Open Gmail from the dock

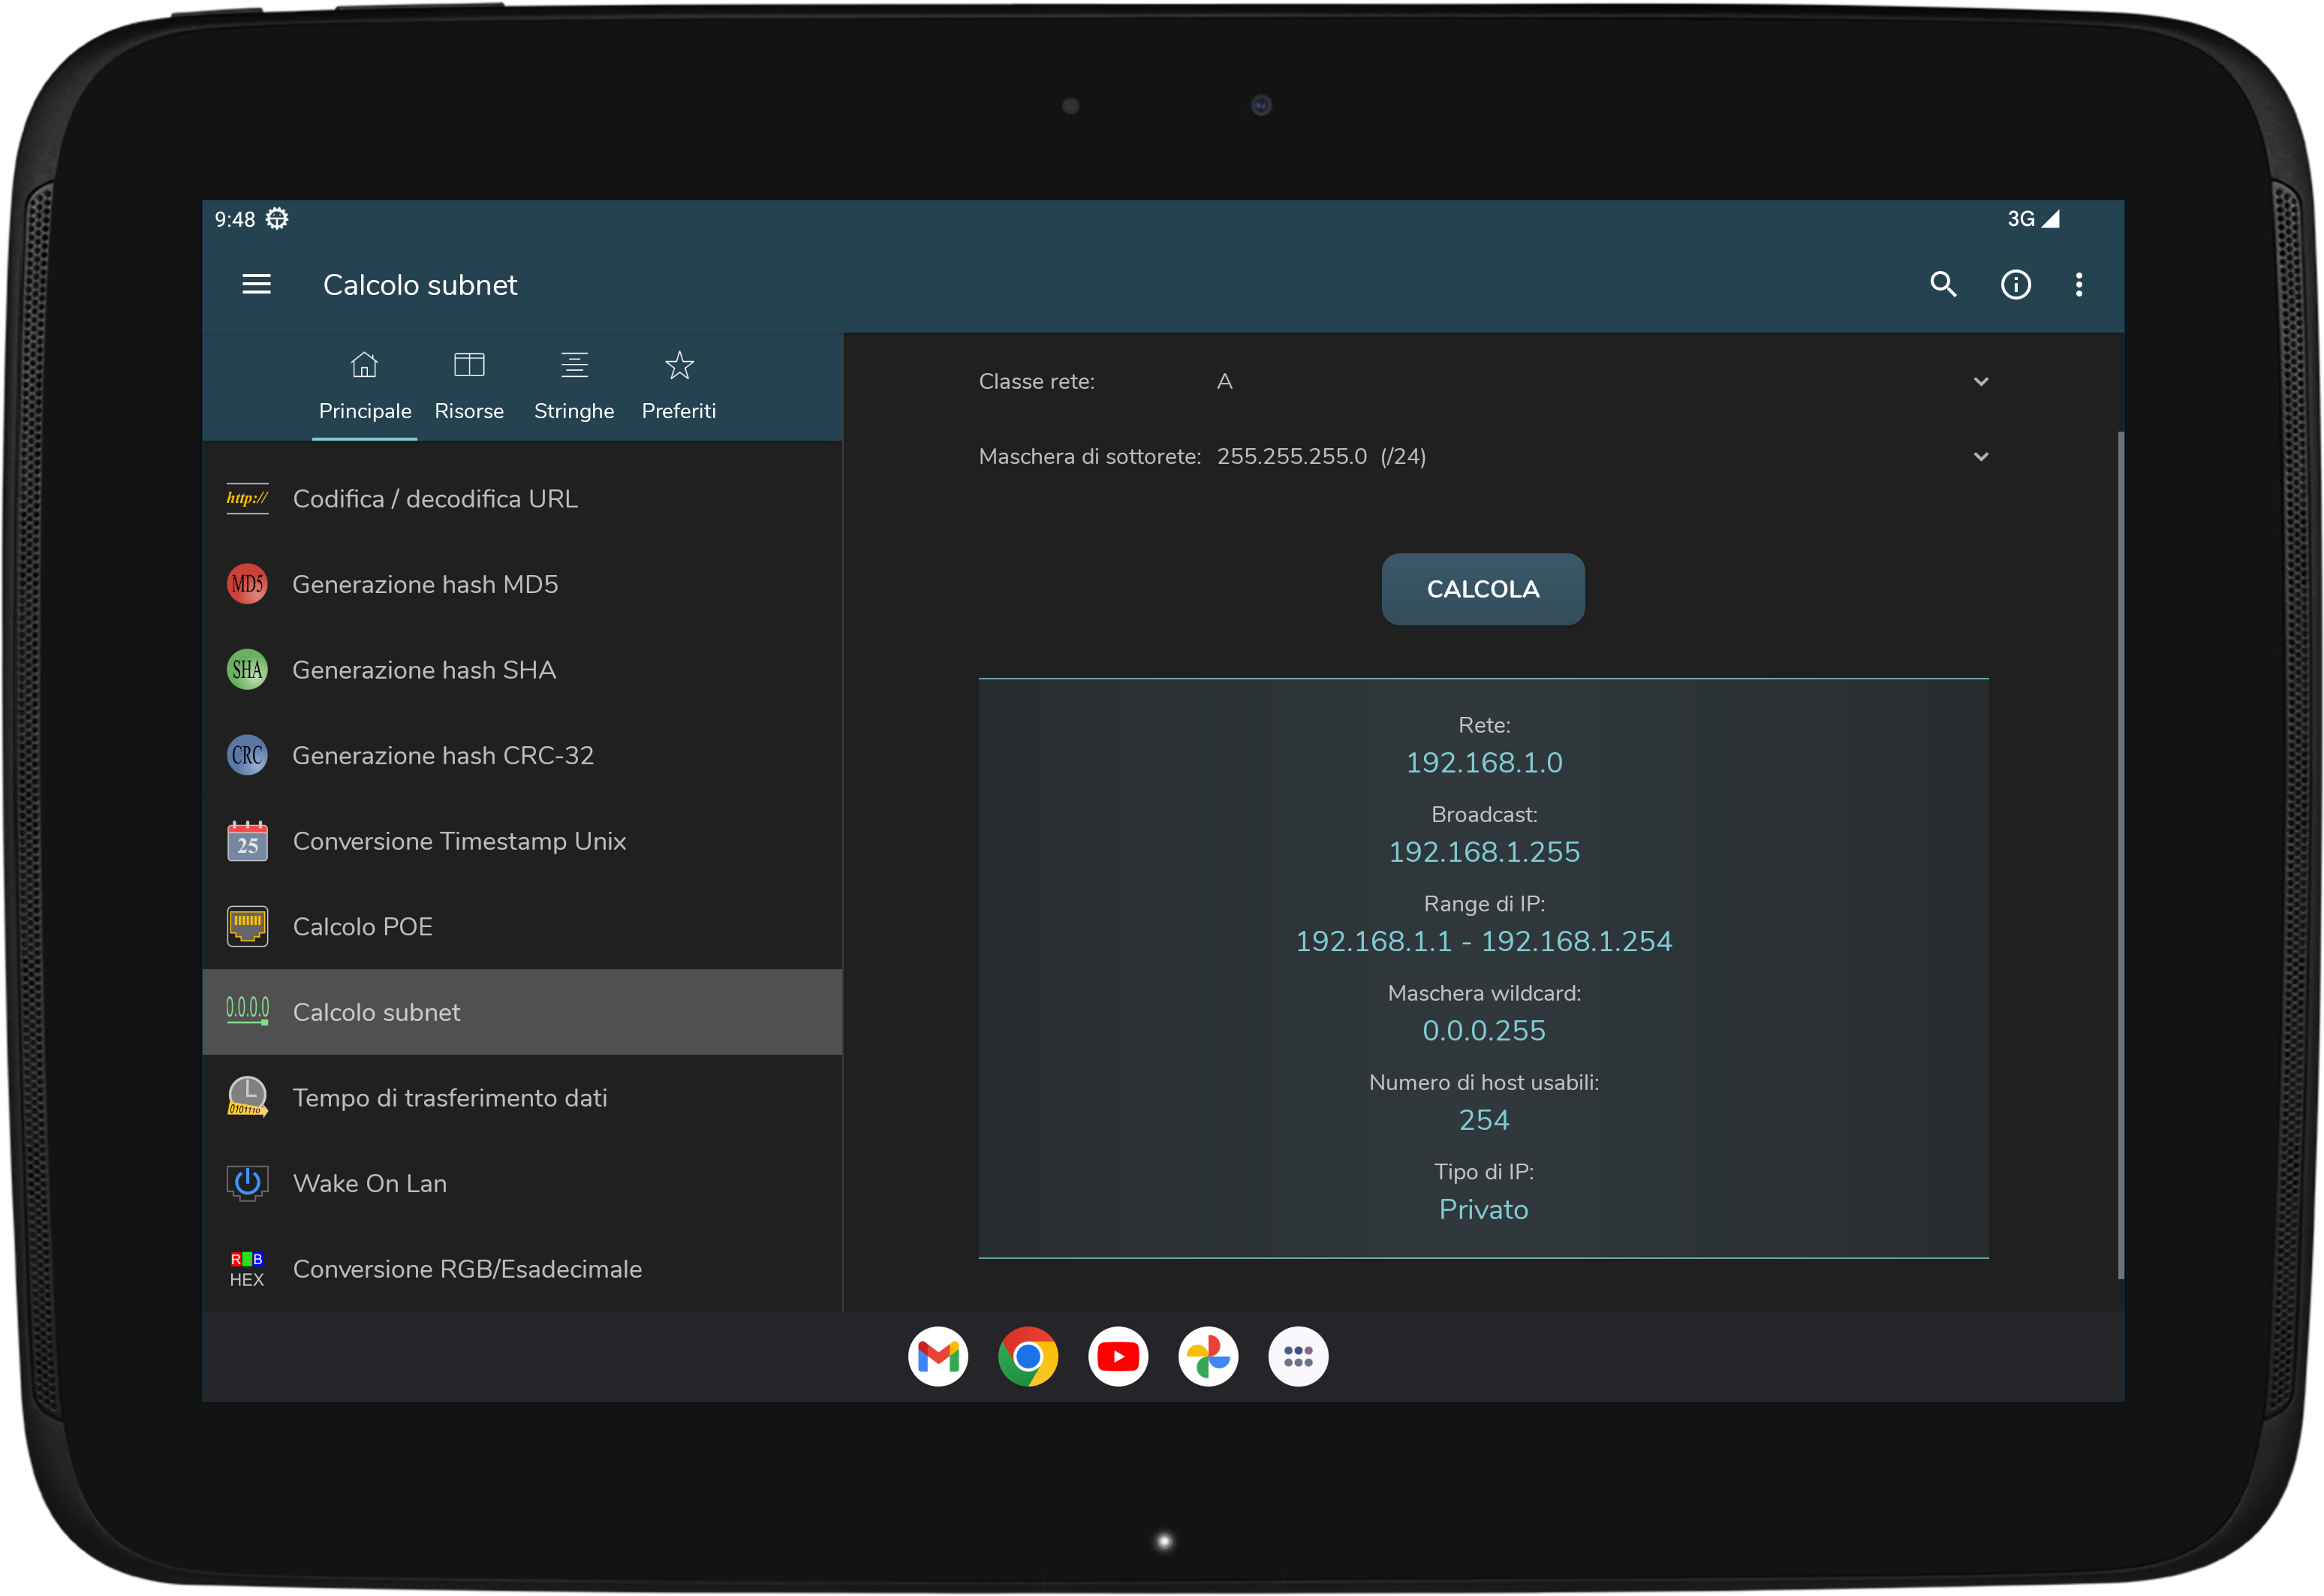coord(938,1357)
